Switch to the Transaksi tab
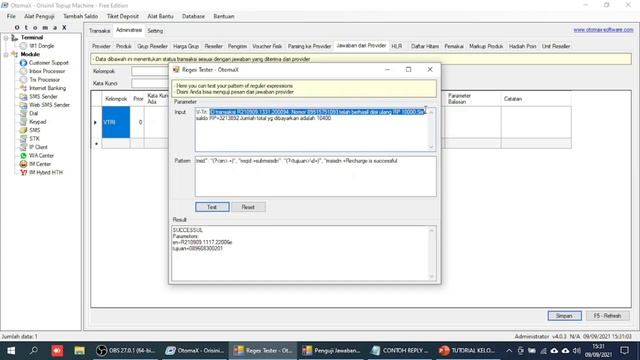 (100, 31)
